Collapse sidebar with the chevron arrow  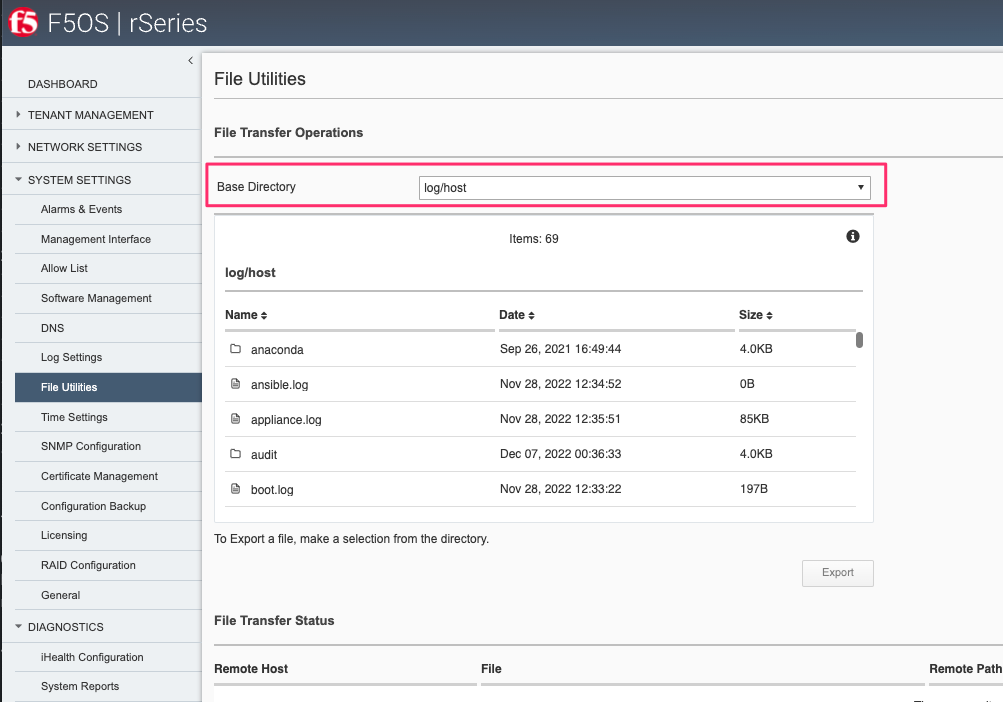coord(191,60)
